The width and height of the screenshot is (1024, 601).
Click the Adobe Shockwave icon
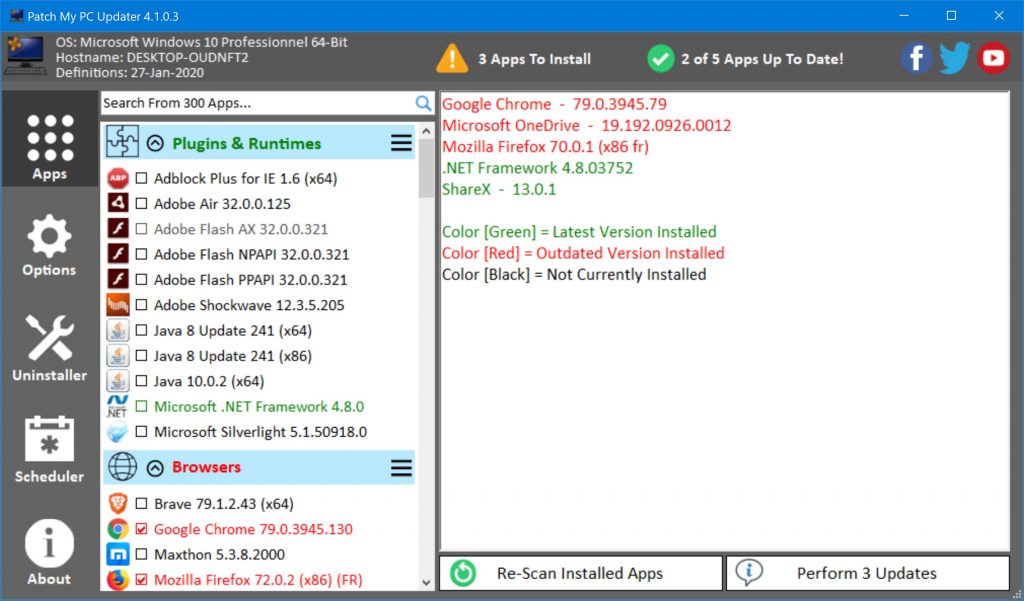click(x=118, y=305)
